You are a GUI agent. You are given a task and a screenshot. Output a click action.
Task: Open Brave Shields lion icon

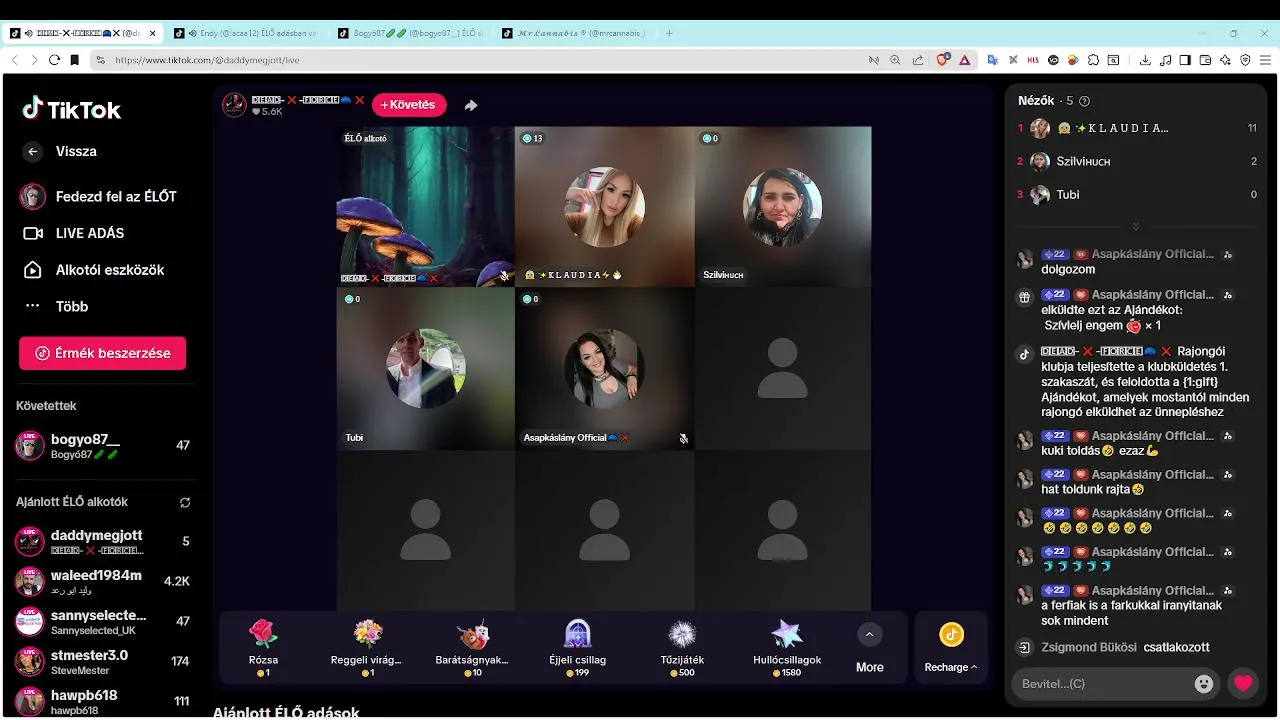click(942, 60)
